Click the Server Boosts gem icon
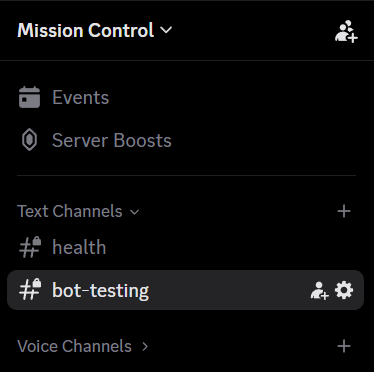The image size is (374, 372). (x=29, y=140)
